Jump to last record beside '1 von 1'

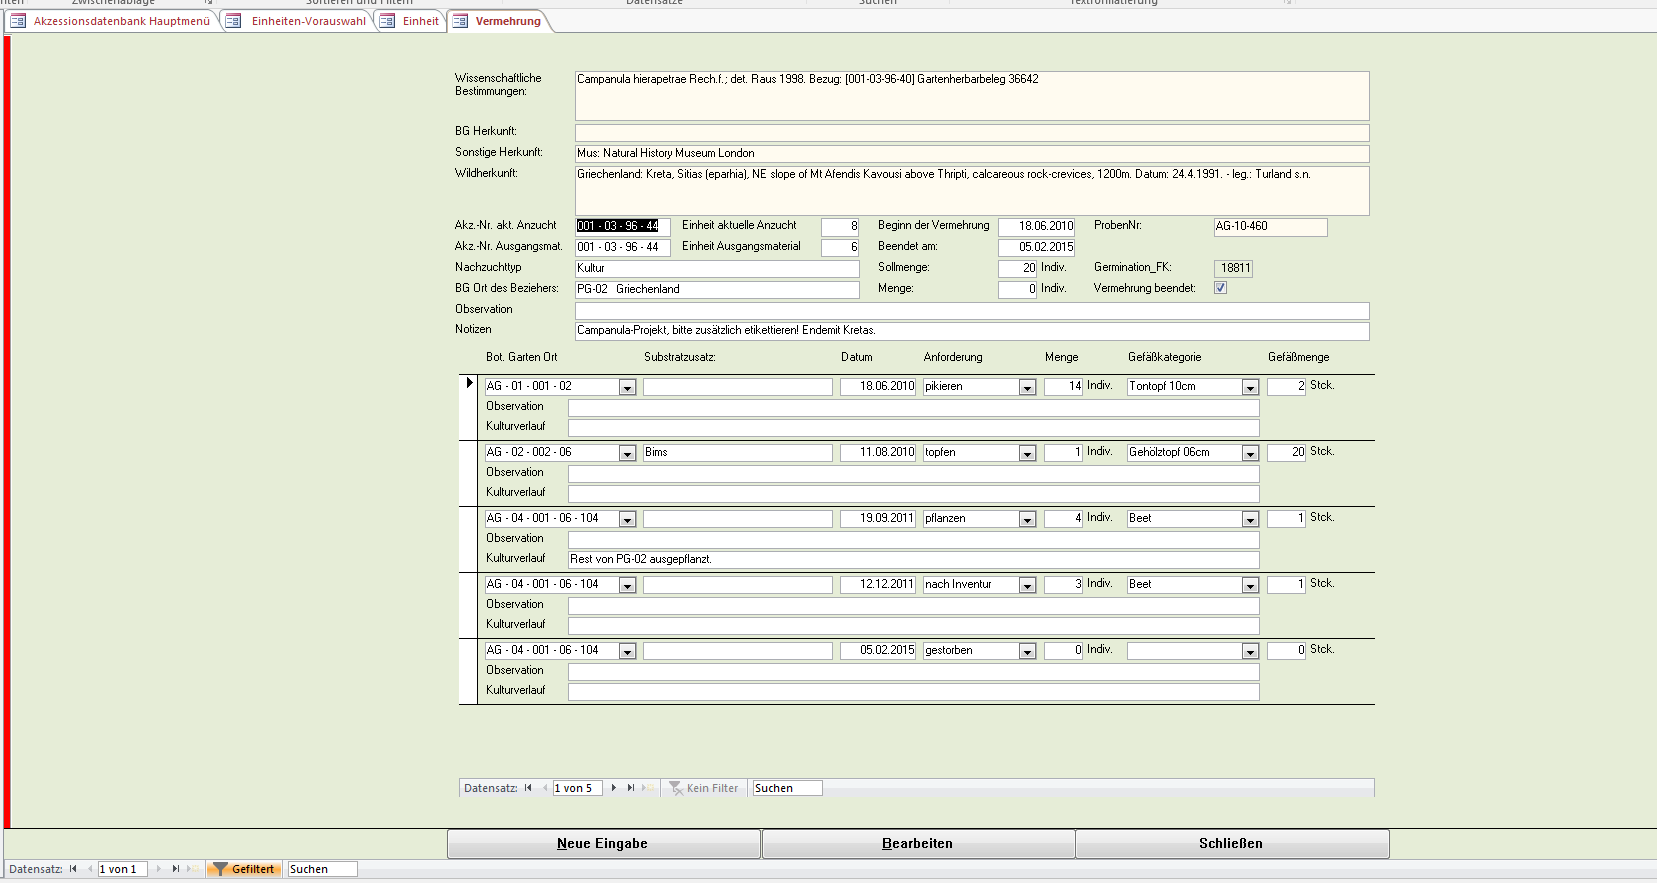click(x=176, y=869)
